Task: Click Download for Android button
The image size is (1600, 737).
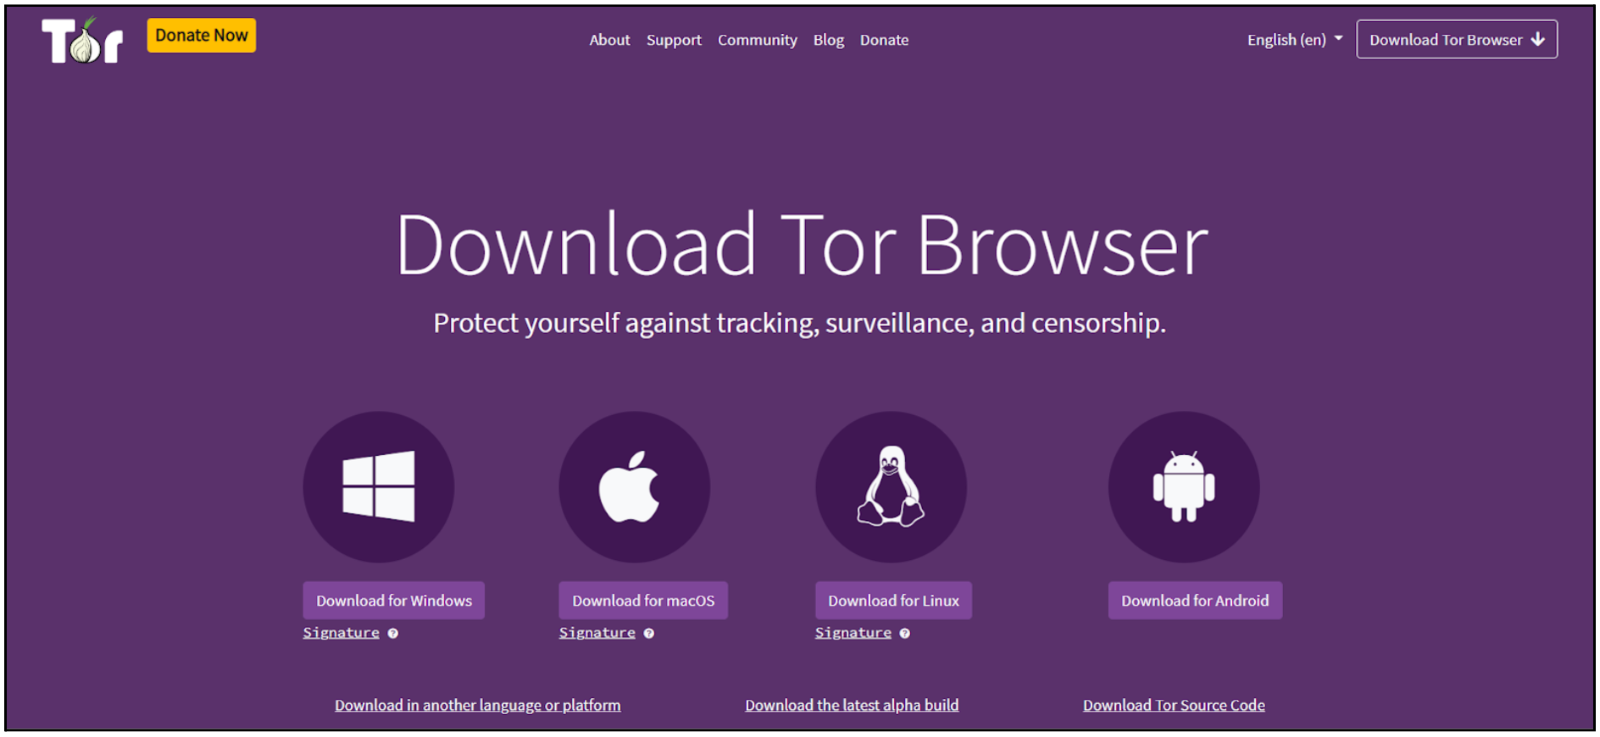Action: 1195,600
